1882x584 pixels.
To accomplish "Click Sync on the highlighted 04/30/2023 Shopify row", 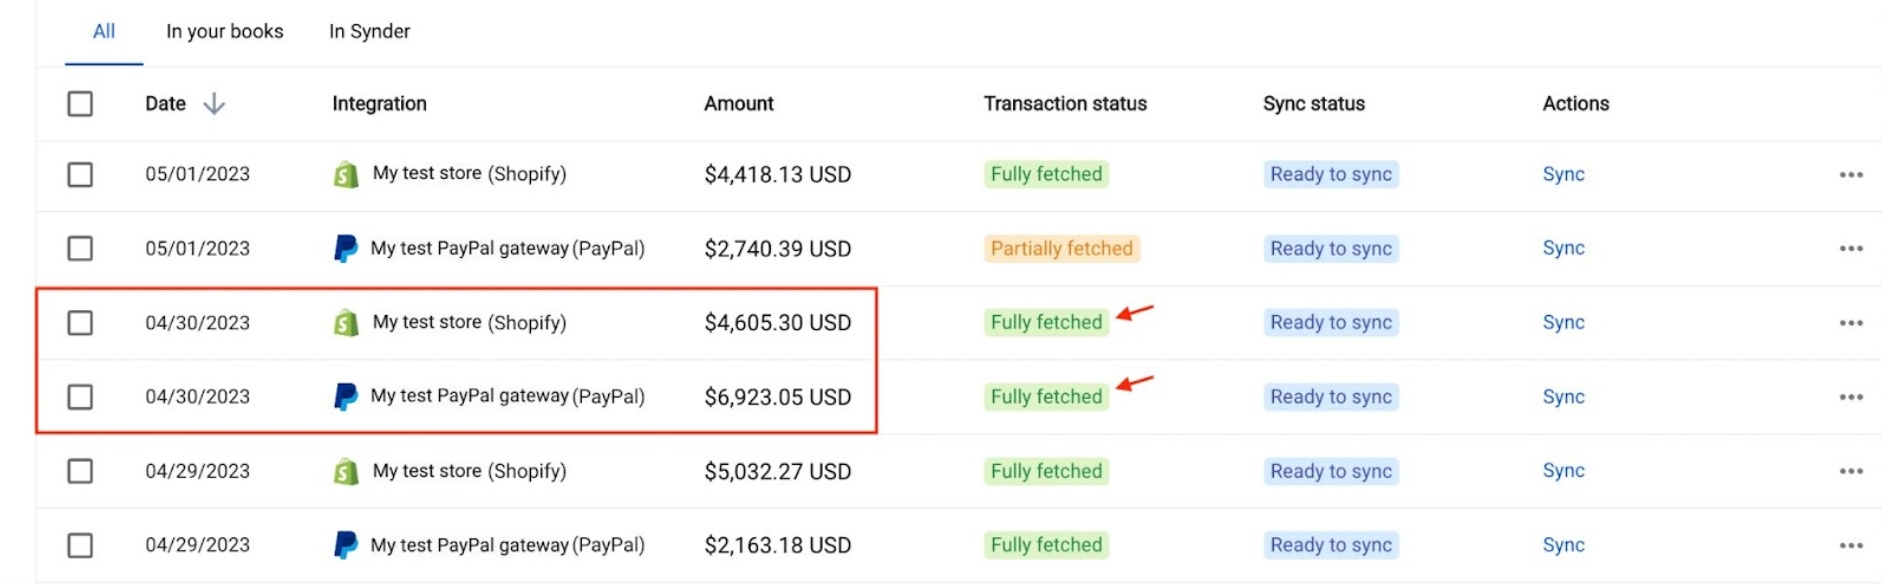I will tap(1563, 322).
